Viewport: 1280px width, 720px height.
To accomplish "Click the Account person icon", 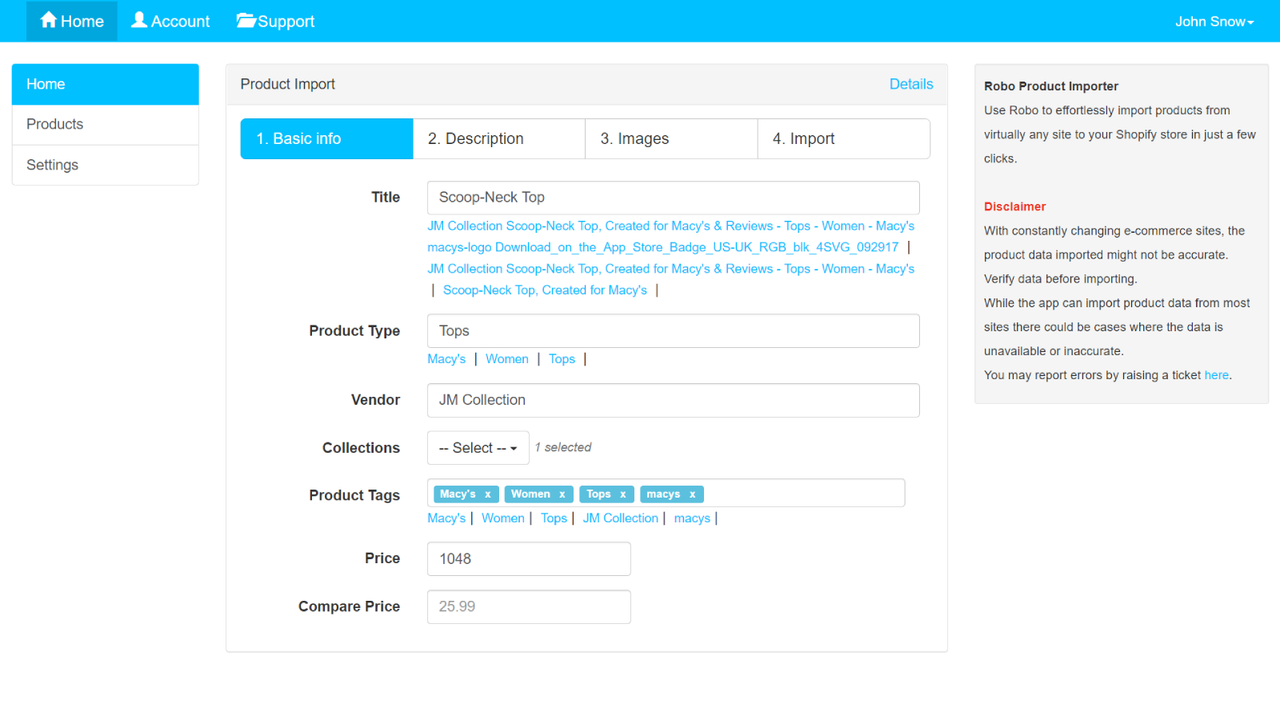I will (139, 20).
